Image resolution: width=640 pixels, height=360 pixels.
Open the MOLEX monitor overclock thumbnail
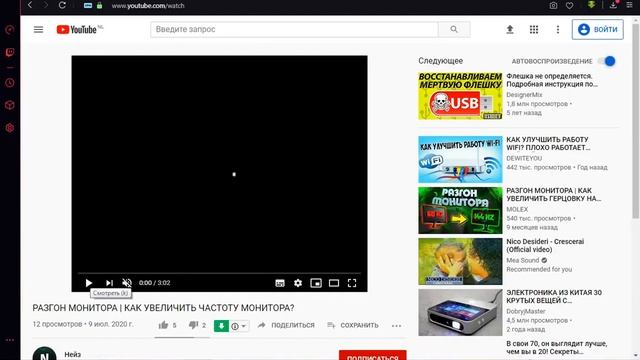pyautogui.click(x=460, y=210)
